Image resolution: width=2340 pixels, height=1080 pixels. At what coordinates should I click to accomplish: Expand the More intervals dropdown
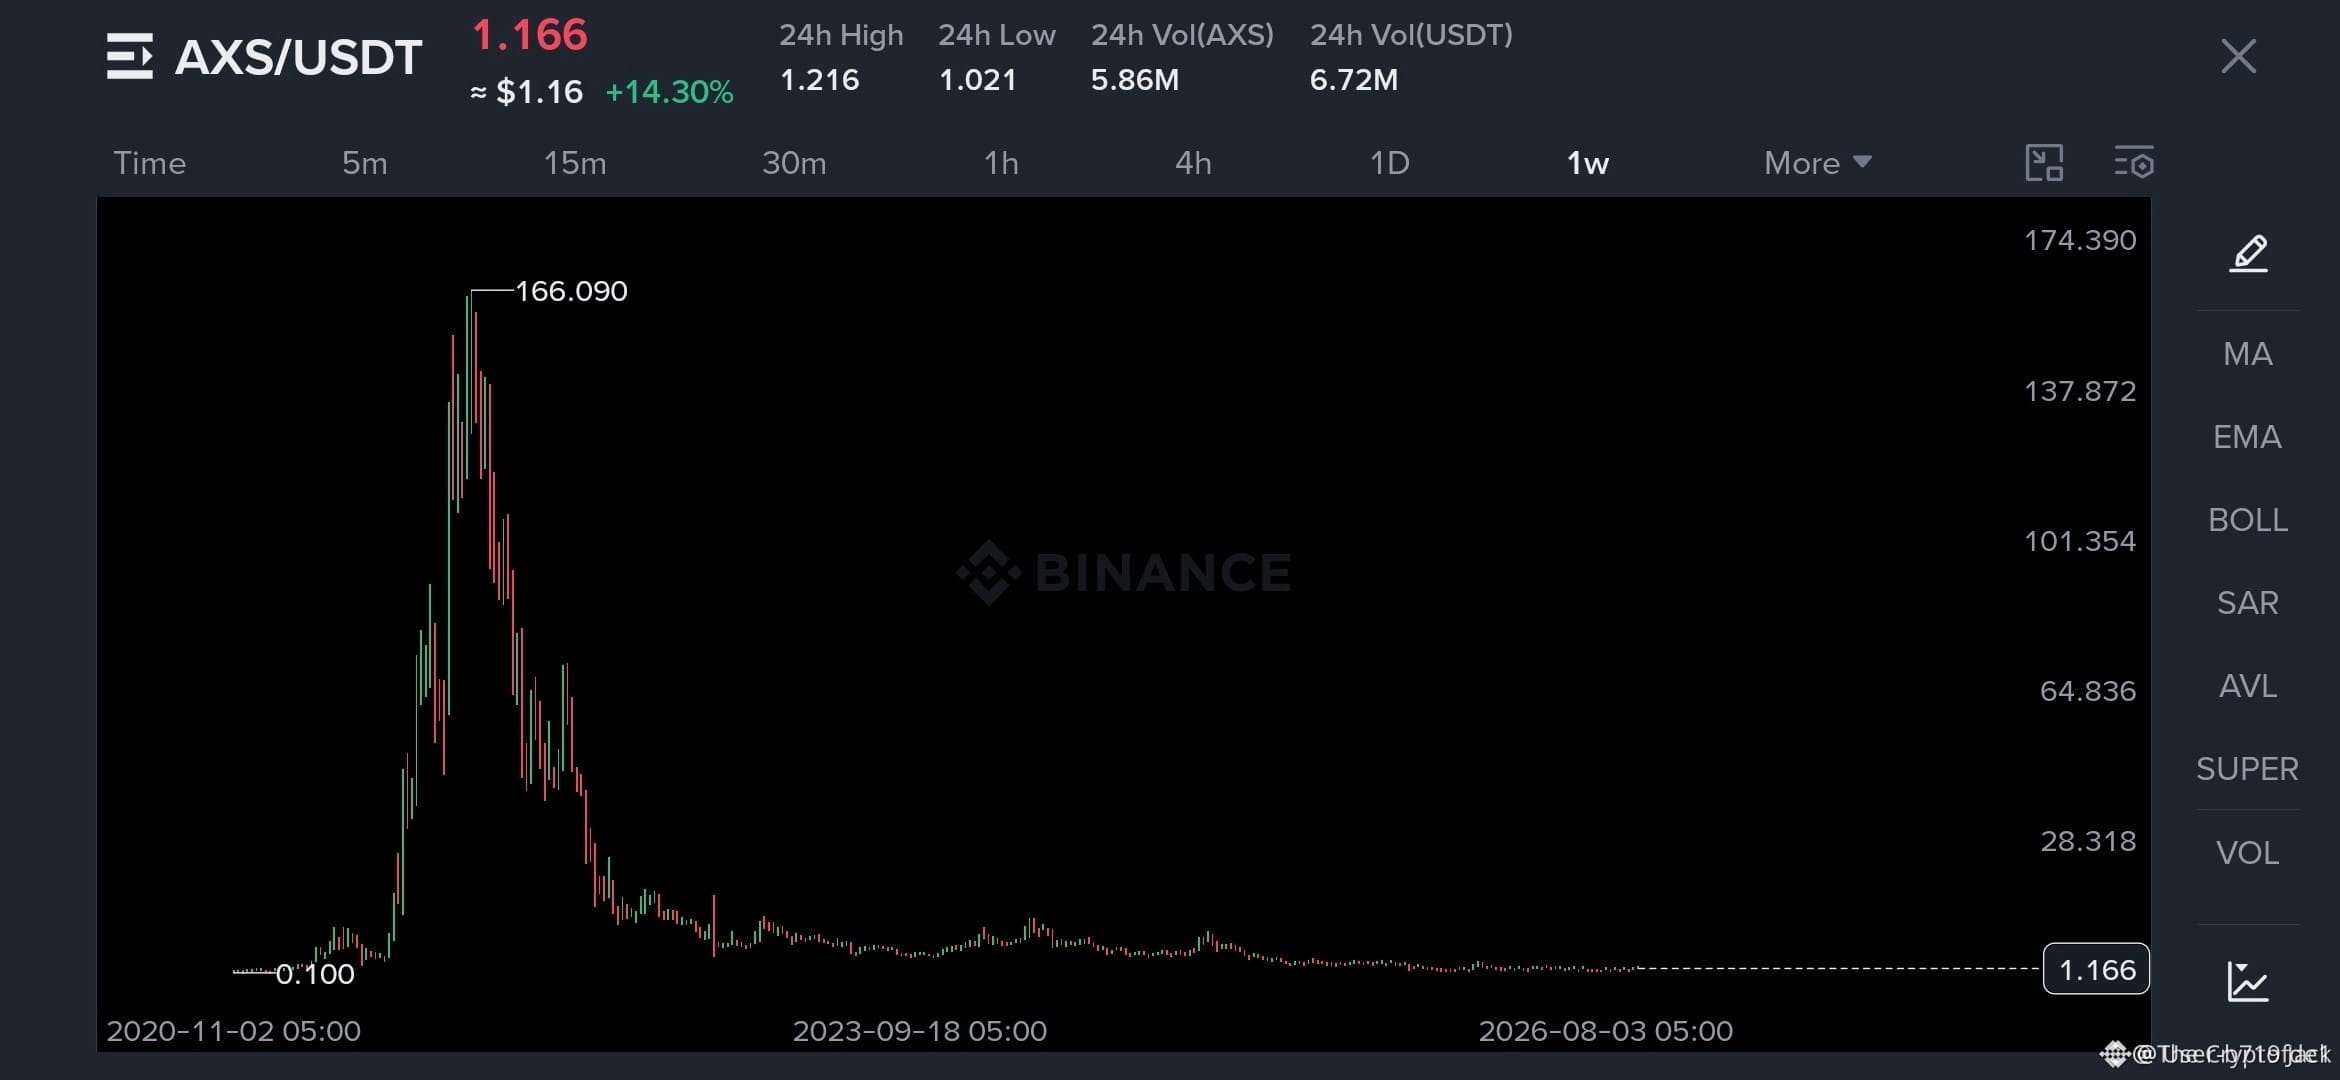[x=1817, y=163]
